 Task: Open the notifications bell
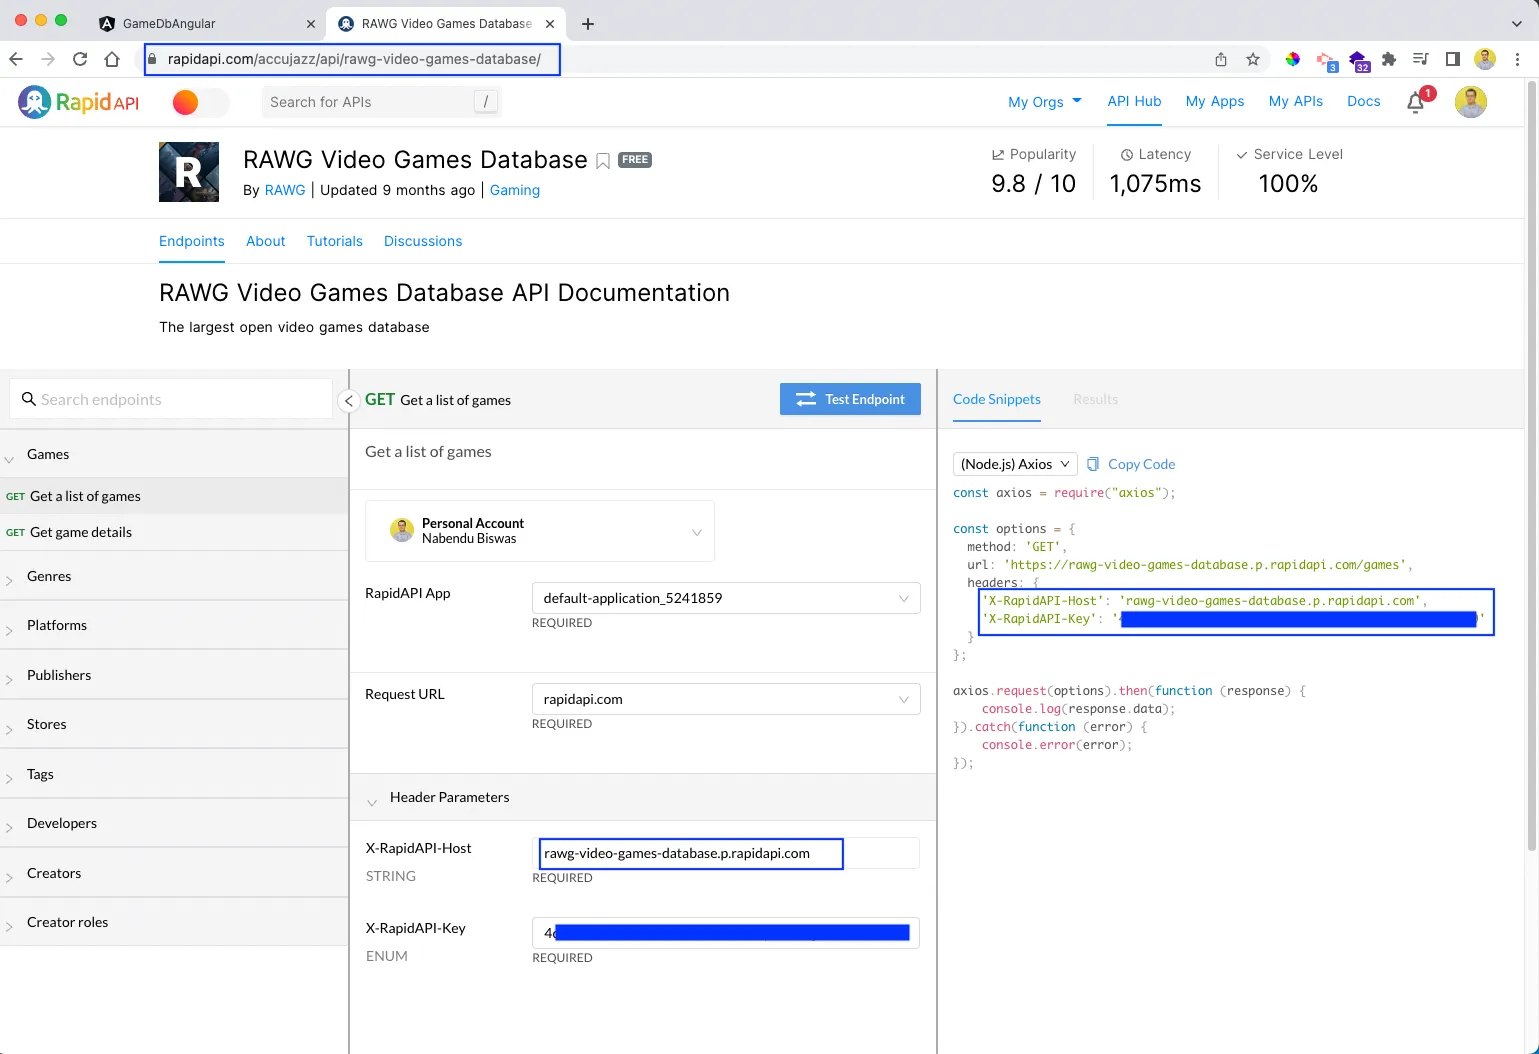[1416, 102]
